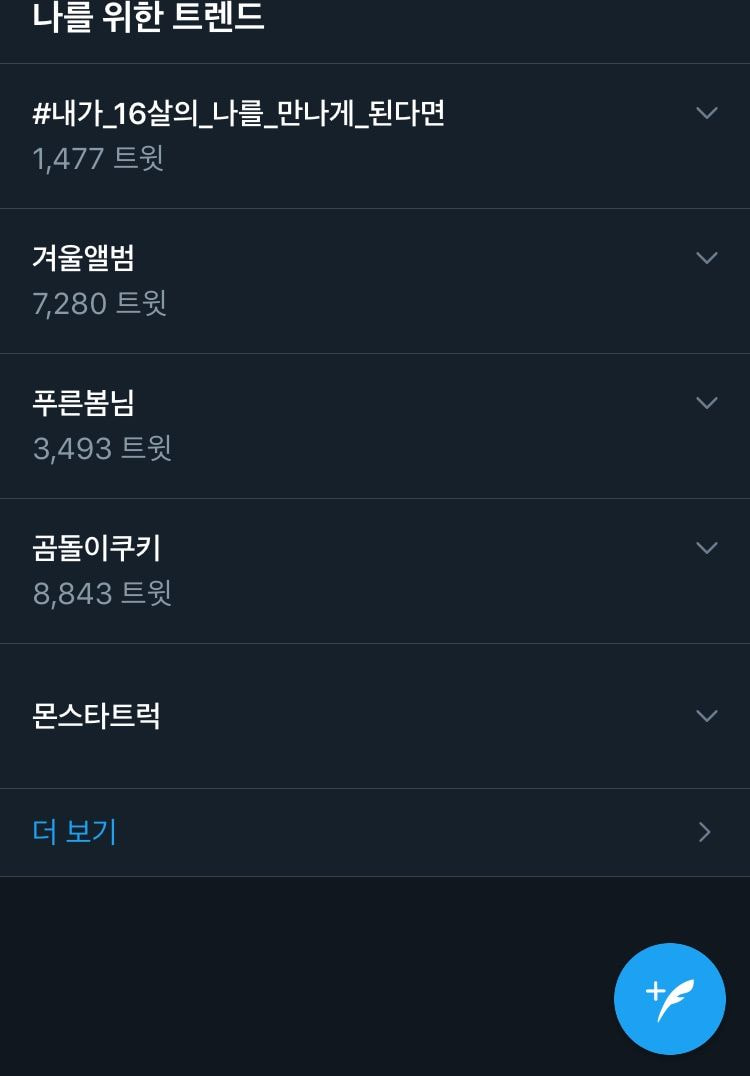Click the right arrow beside 더 보기
The height and width of the screenshot is (1076, 750).
point(705,832)
